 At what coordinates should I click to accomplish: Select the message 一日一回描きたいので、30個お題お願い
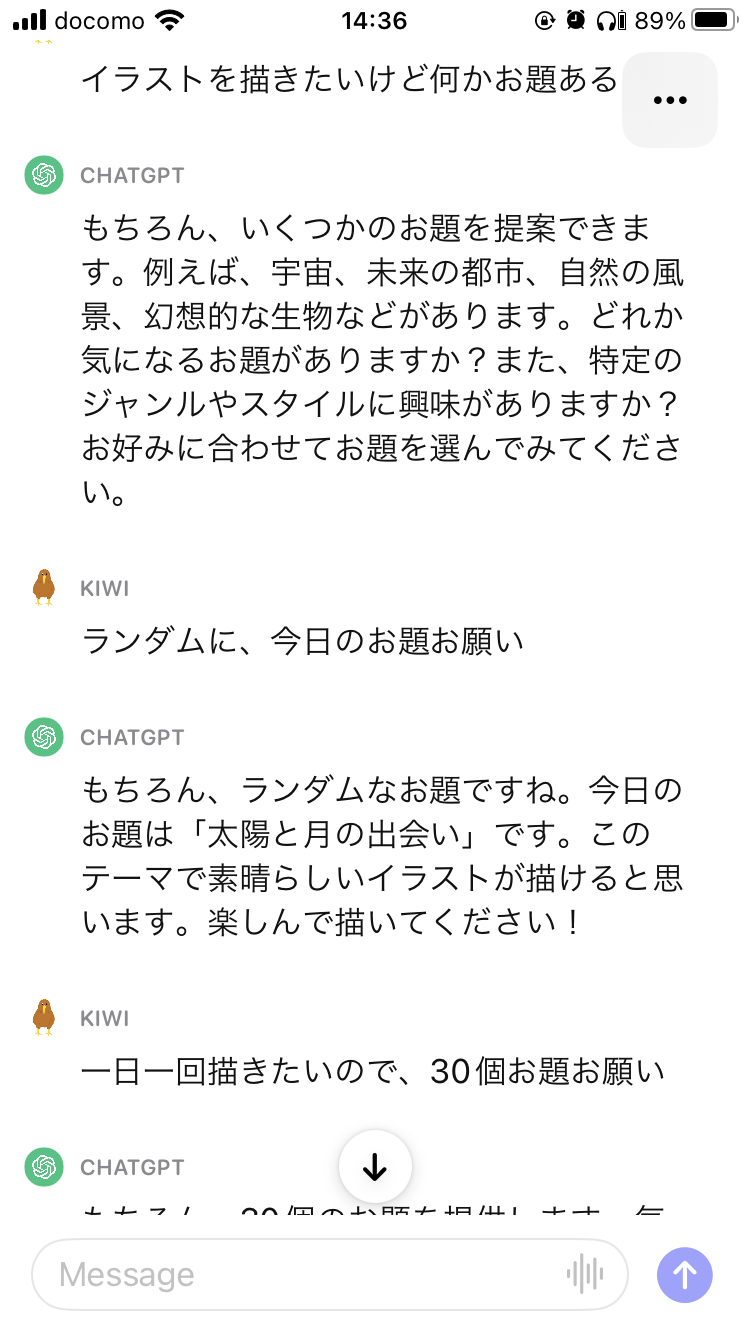pos(372,1071)
